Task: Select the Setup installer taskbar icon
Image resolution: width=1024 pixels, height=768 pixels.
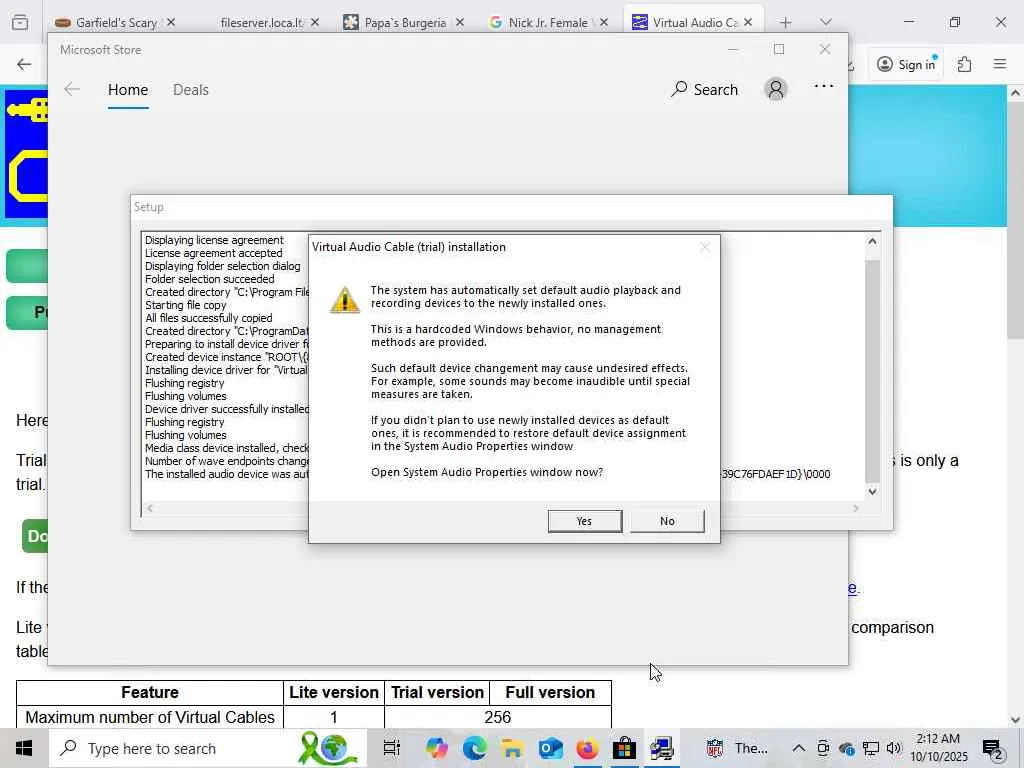Action: click(x=662, y=748)
